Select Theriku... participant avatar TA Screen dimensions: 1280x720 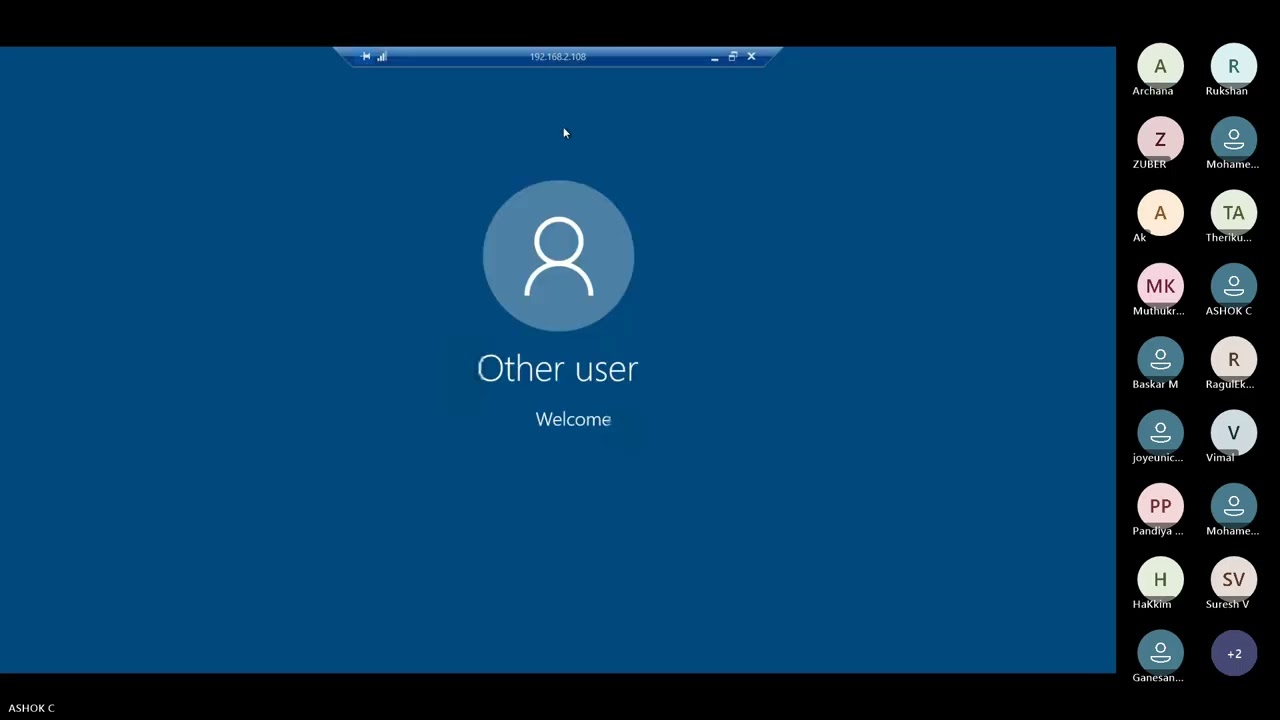(1233, 213)
